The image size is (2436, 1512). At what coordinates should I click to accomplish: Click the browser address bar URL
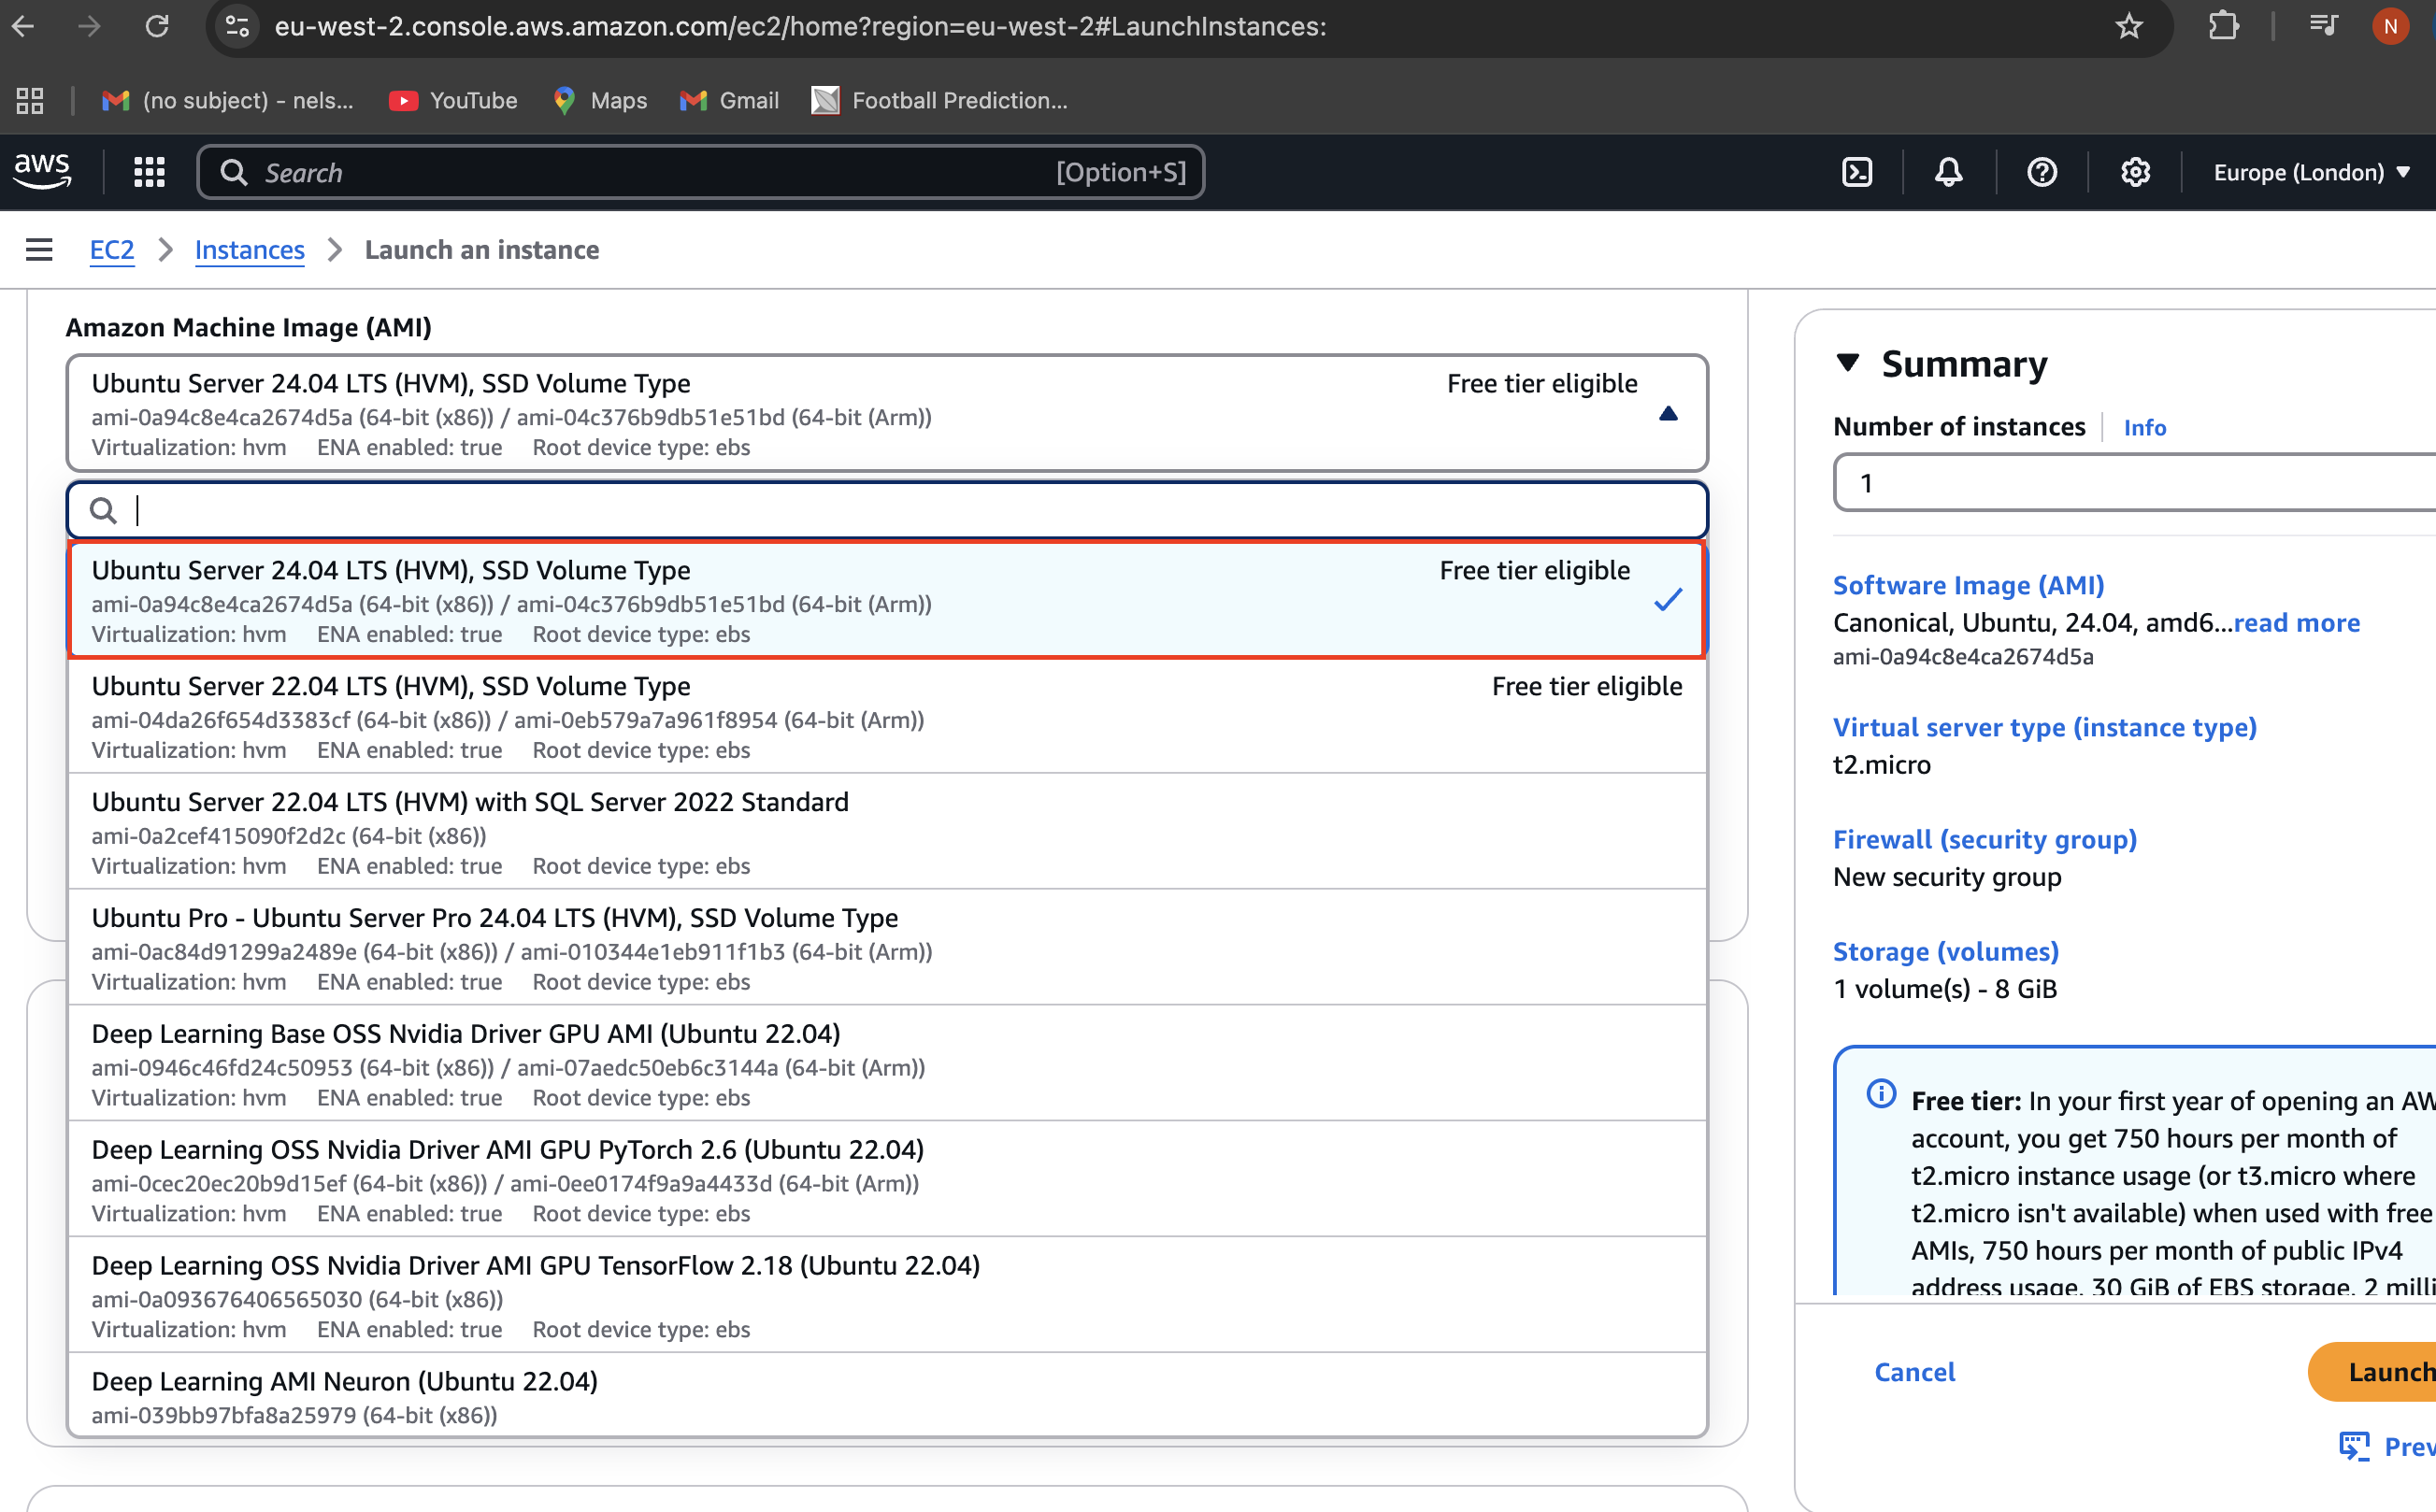(800, 26)
